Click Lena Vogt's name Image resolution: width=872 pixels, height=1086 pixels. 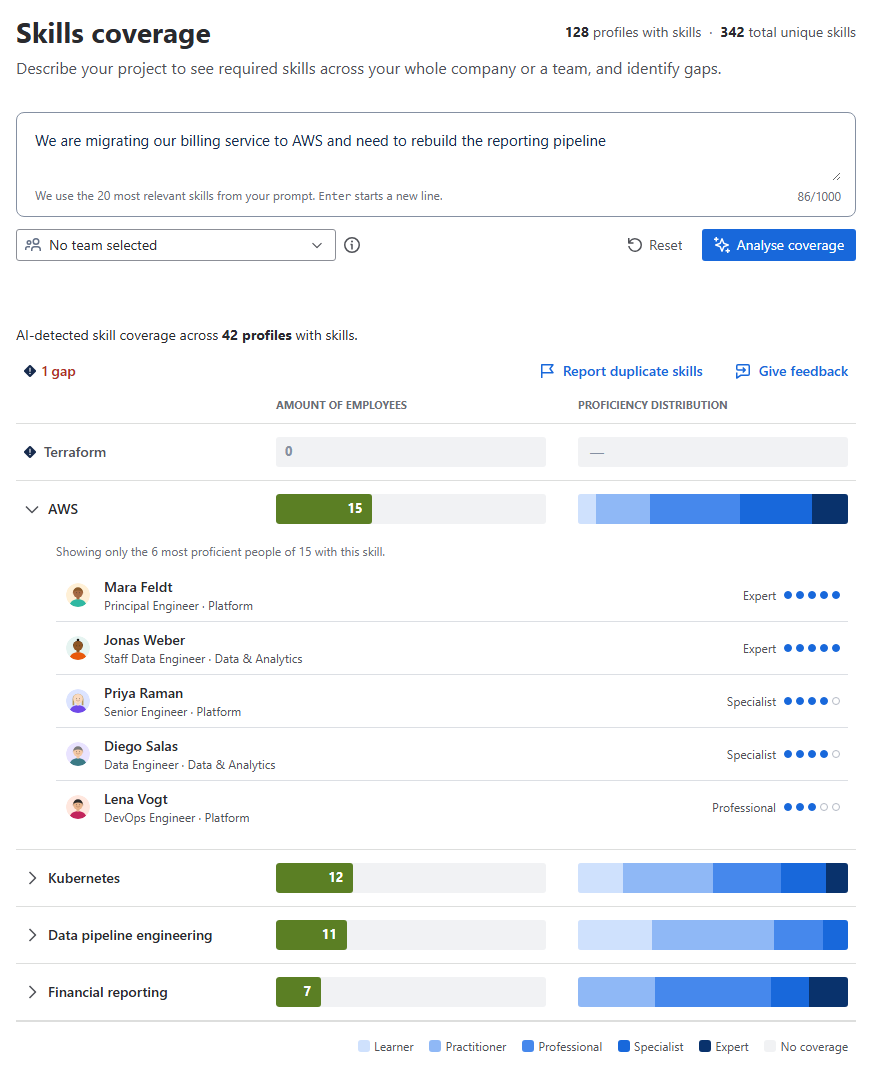tap(136, 799)
